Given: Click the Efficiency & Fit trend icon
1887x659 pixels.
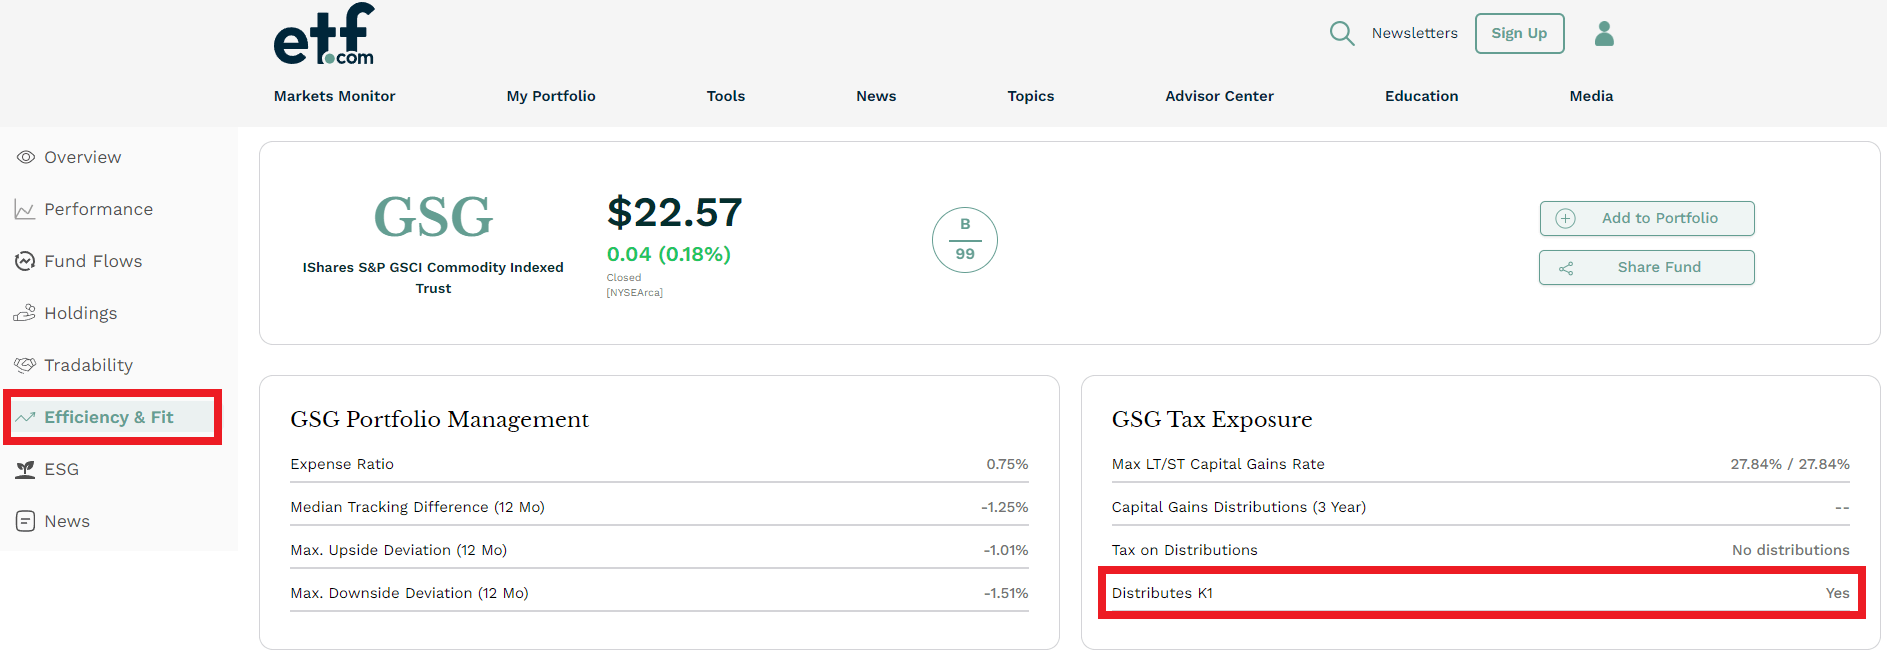Looking at the screenshot, I should click(x=25, y=417).
